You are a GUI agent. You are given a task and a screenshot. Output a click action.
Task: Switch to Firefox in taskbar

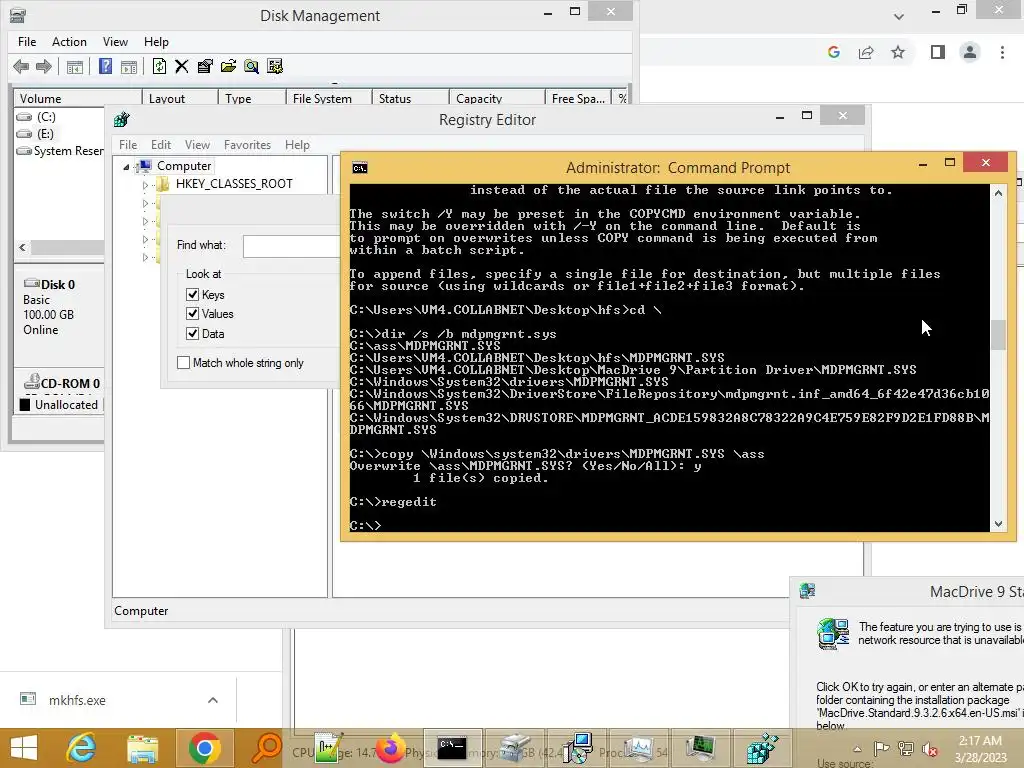tap(391, 748)
